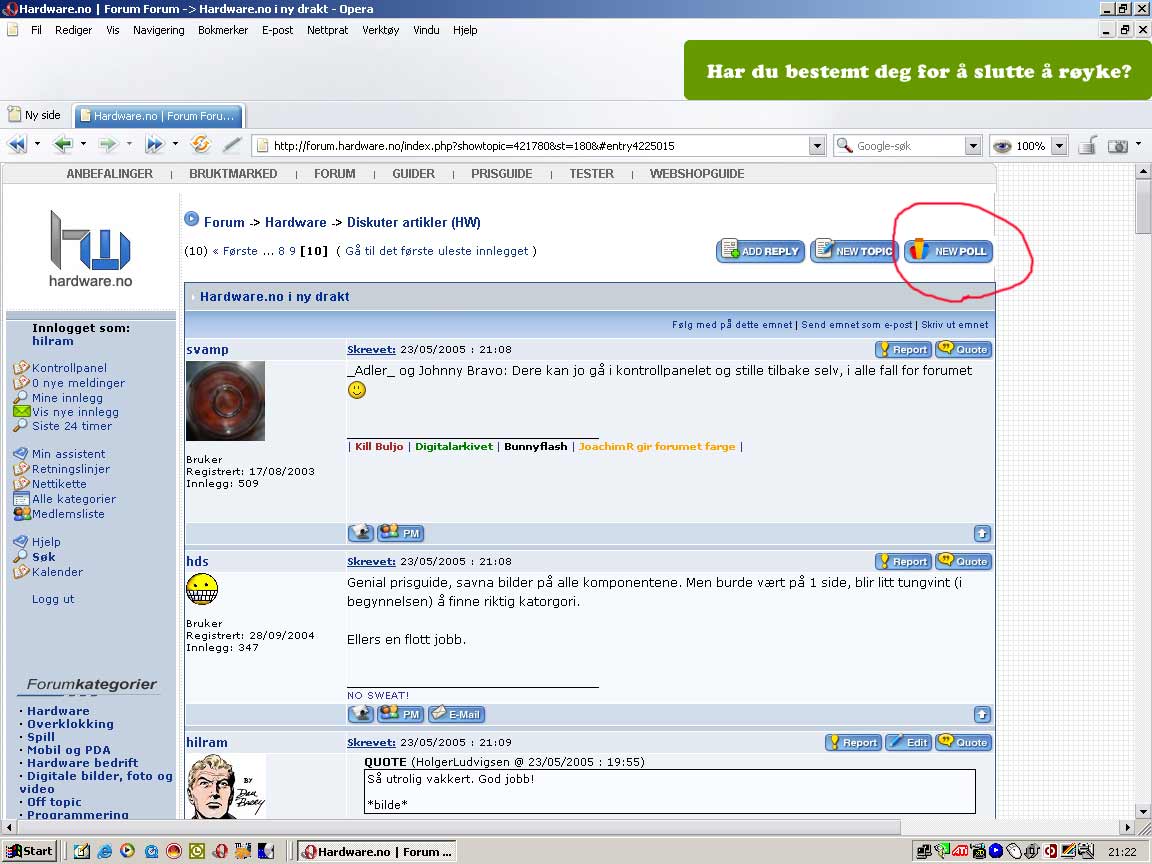
Task: Open the 100% zoom level dropdown
Action: click(1059, 145)
